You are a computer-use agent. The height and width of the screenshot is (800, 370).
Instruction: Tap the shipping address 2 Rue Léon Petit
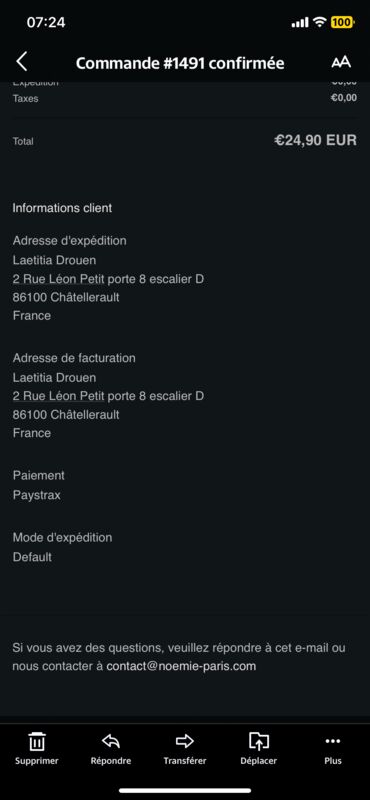[60, 279]
